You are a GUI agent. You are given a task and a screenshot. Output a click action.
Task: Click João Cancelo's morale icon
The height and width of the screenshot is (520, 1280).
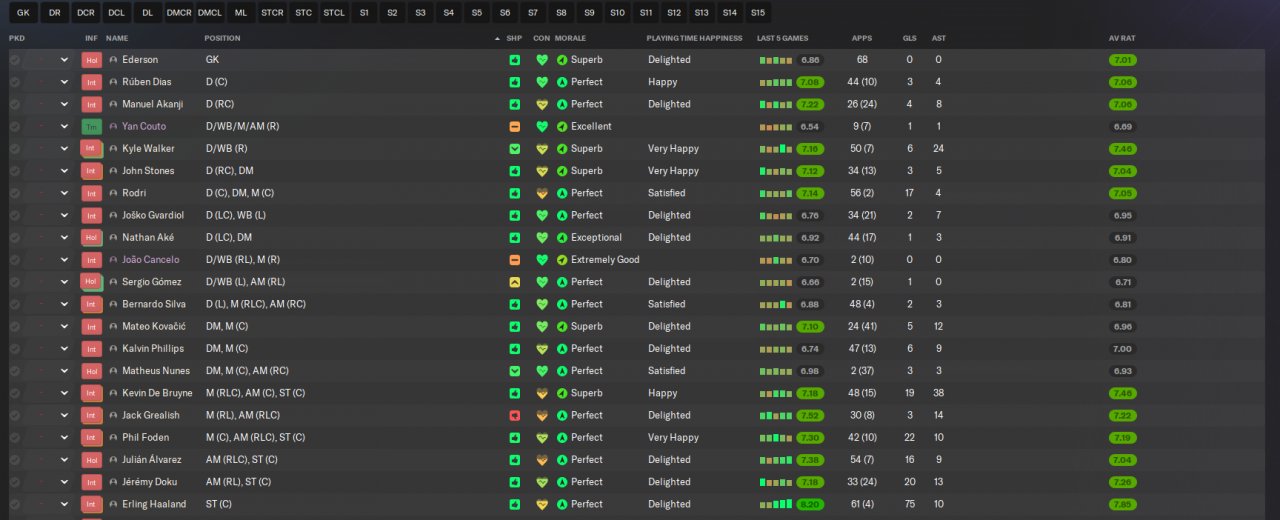click(562, 260)
